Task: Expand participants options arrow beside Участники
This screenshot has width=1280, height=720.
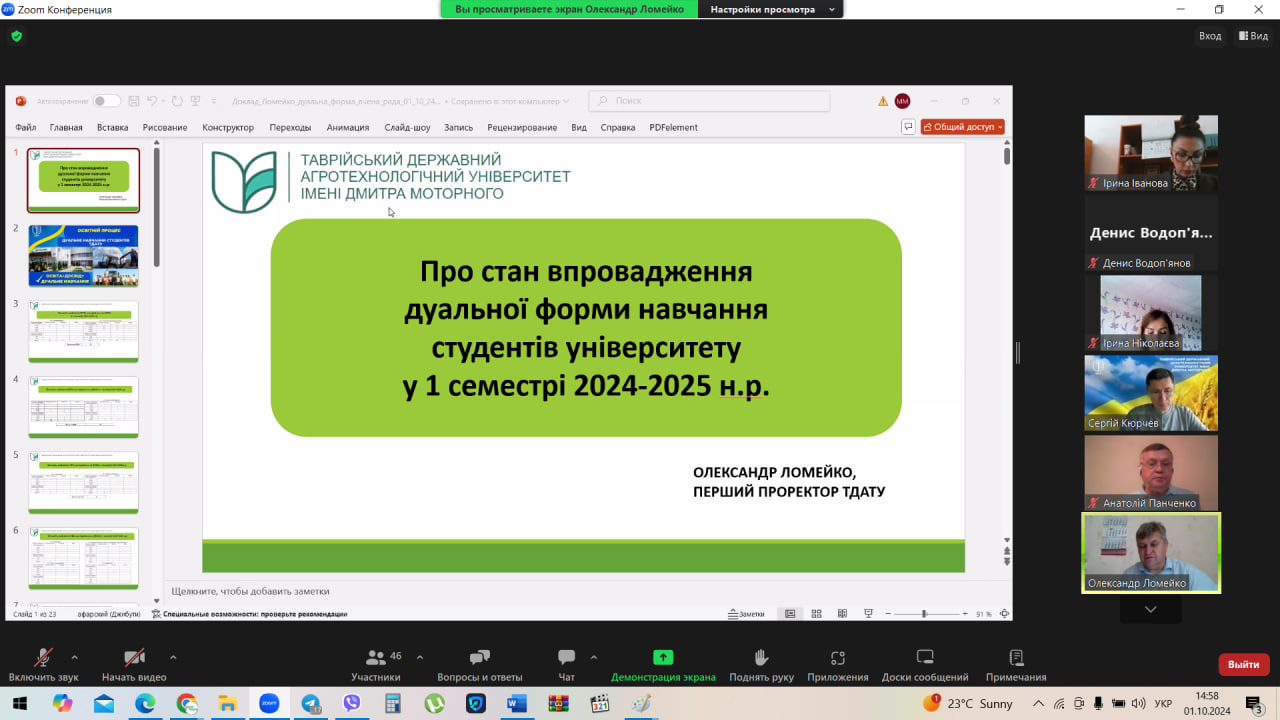Action: [x=419, y=657]
